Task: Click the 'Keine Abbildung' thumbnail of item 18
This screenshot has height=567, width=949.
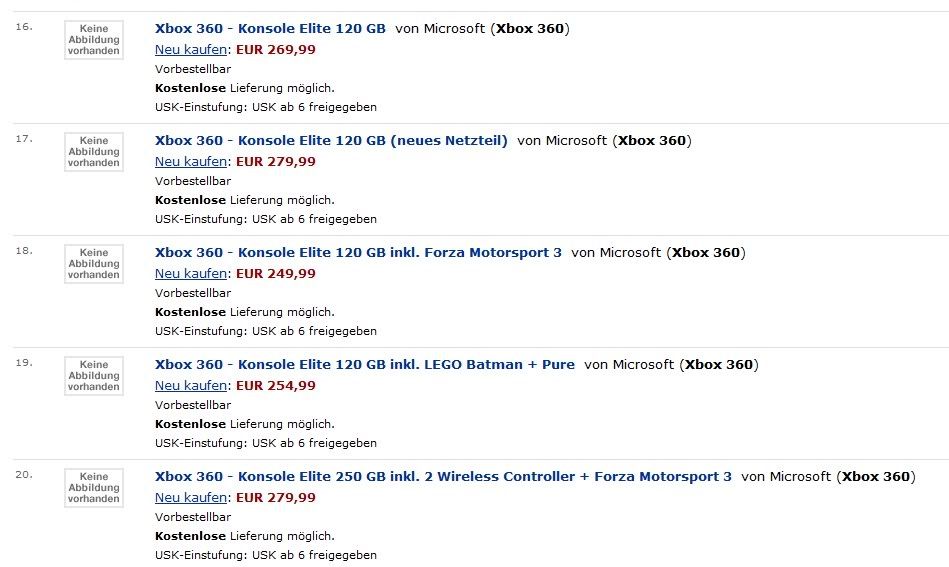Action: (94, 264)
